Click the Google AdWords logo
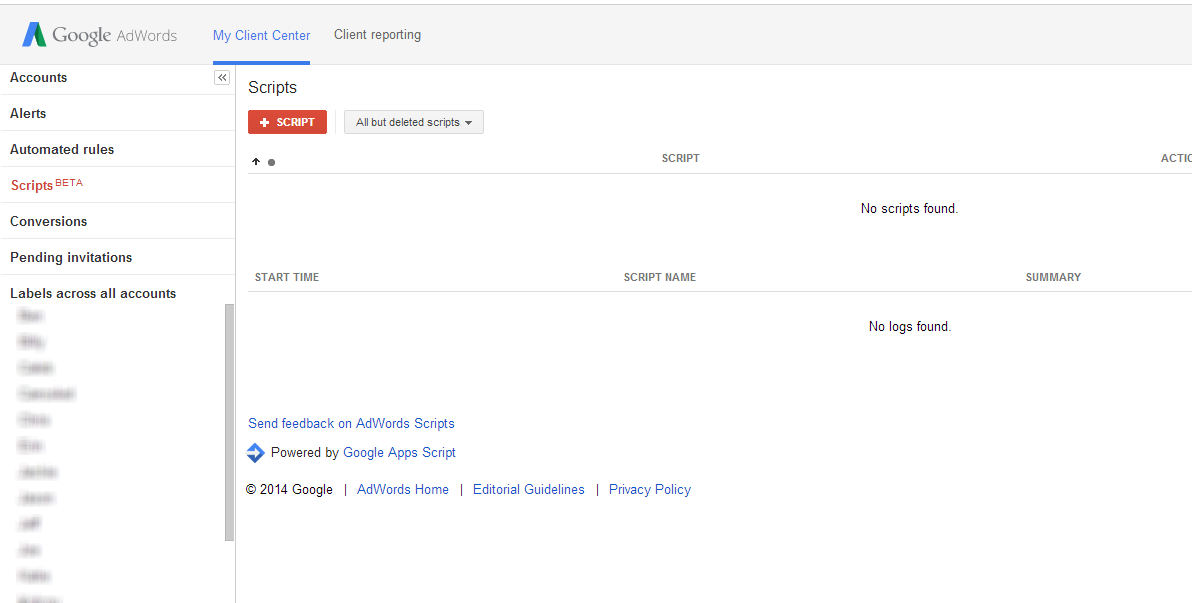 pos(99,35)
